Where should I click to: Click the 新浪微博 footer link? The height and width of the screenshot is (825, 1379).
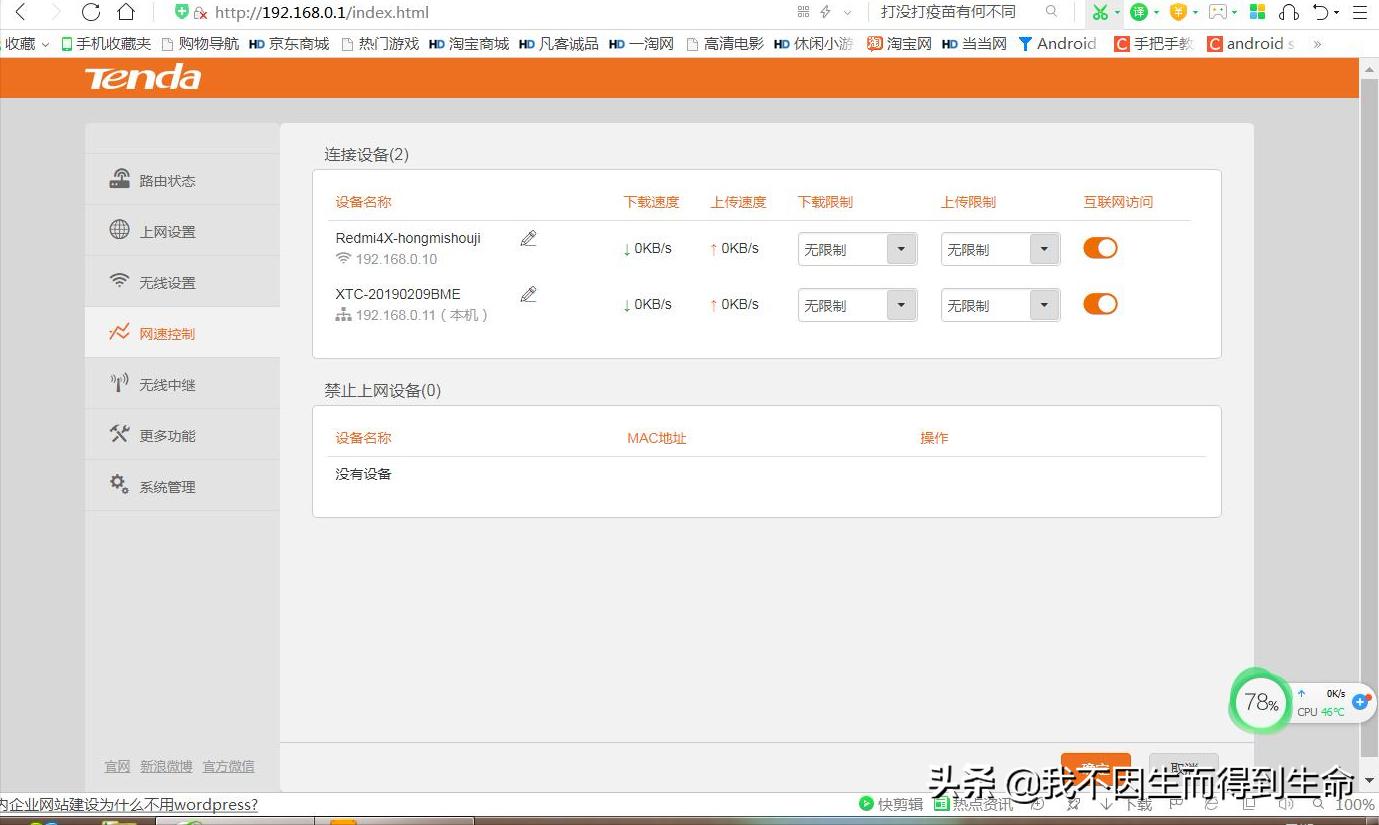click(166, 766)
